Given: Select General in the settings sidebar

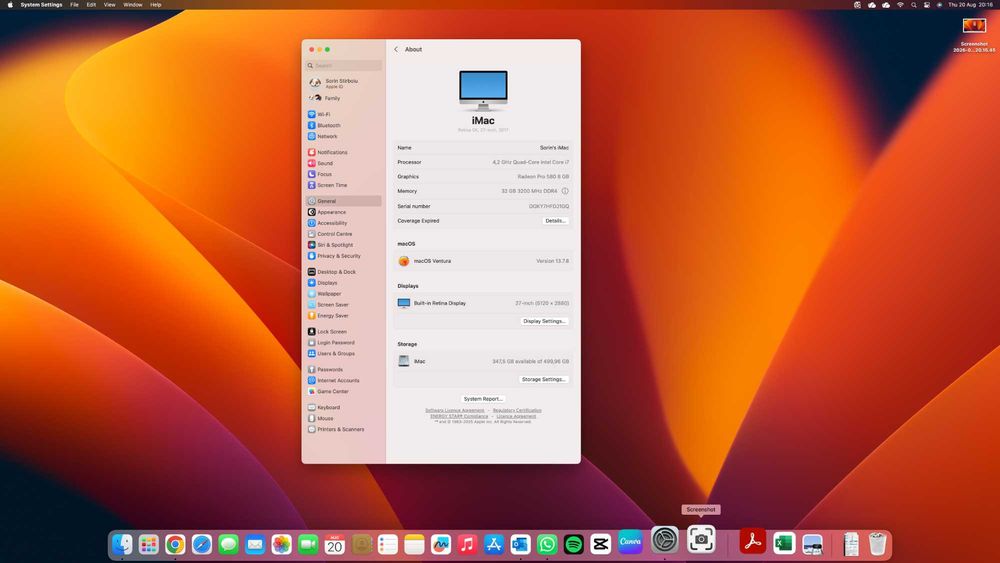Looking at the screenshot, I should [344, 201].
